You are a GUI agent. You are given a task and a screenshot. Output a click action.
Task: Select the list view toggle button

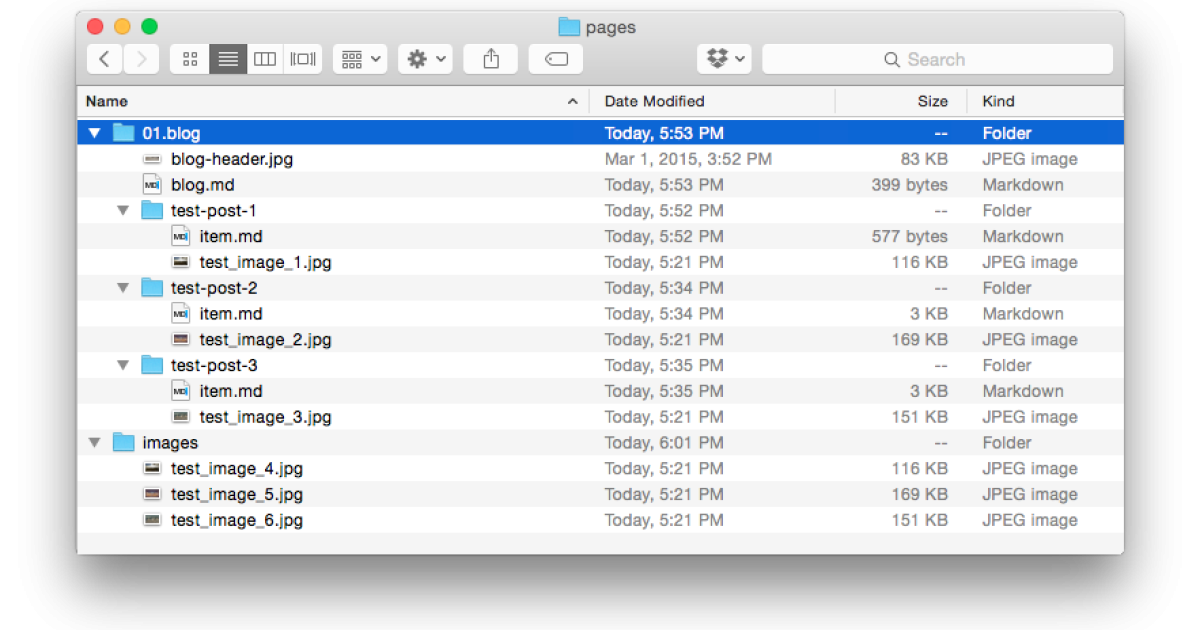click(228, 59)
